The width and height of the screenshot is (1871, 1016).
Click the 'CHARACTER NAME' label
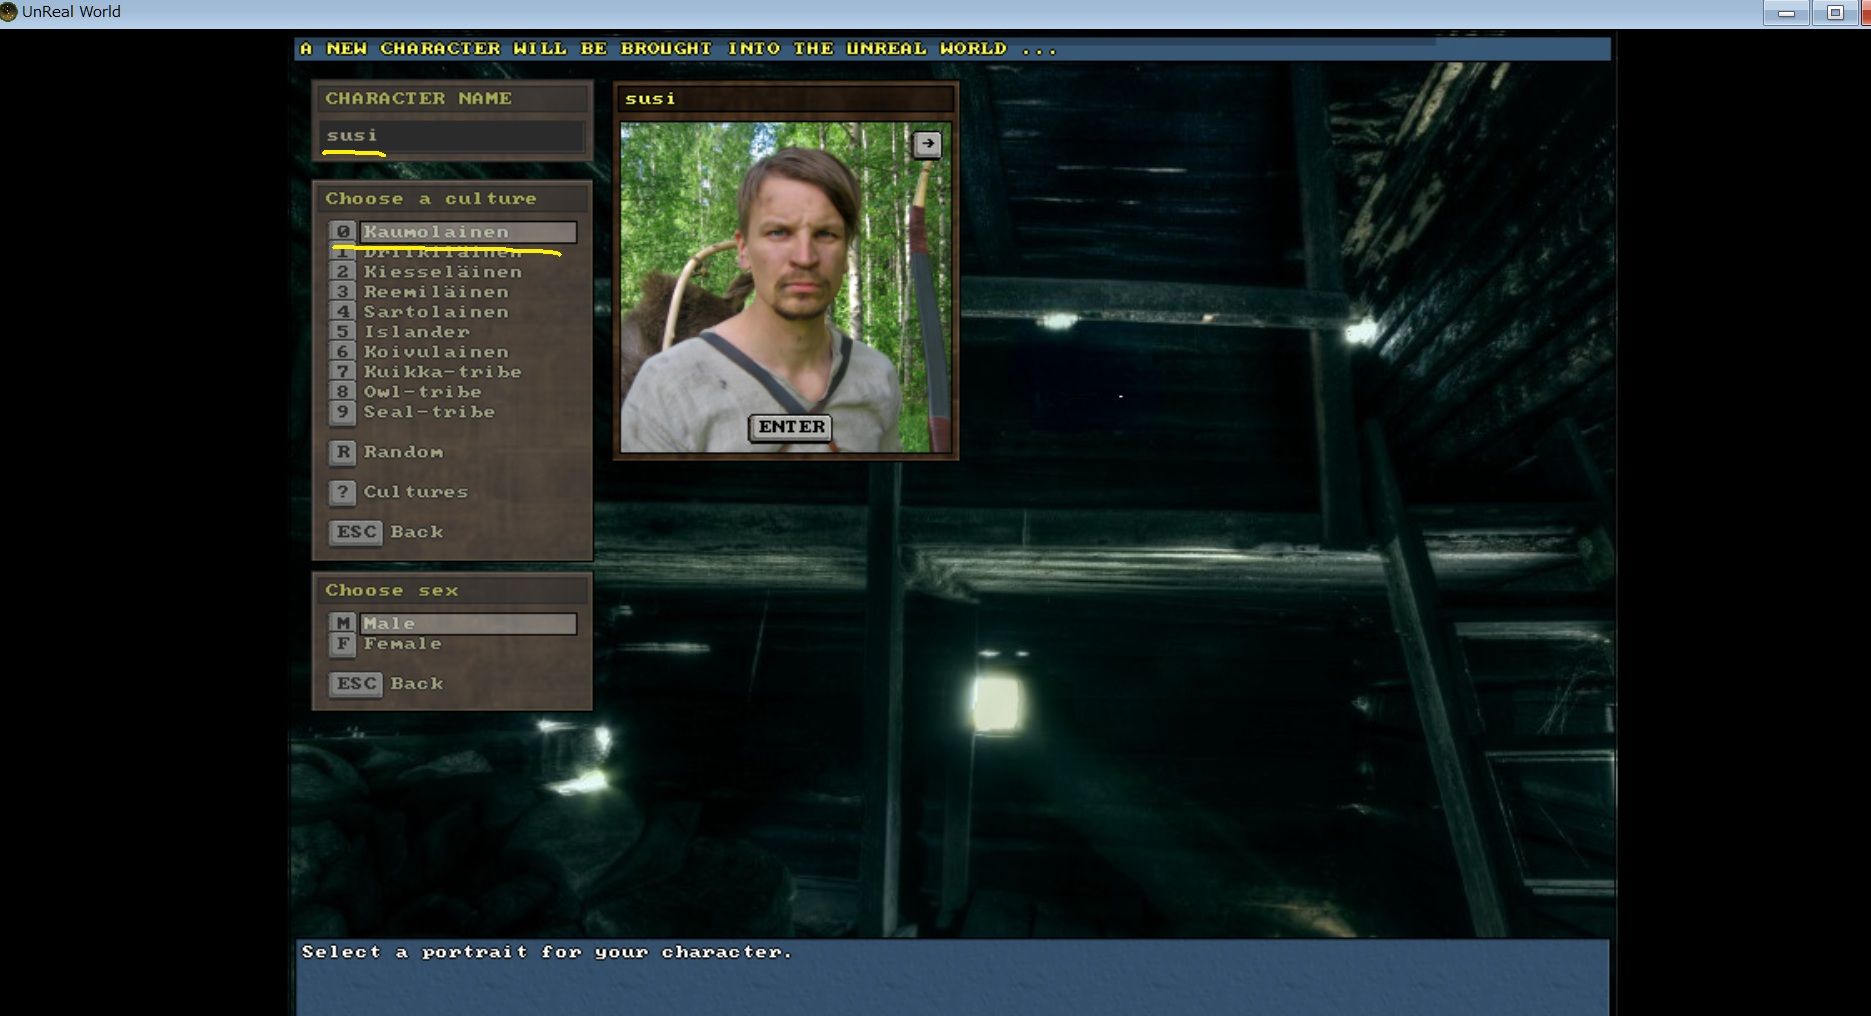point(418,98)
